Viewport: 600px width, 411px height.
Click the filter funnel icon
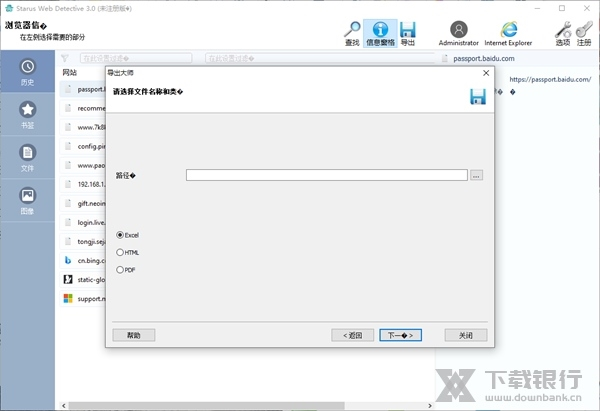pyautogui.click(x=65, y=58)
